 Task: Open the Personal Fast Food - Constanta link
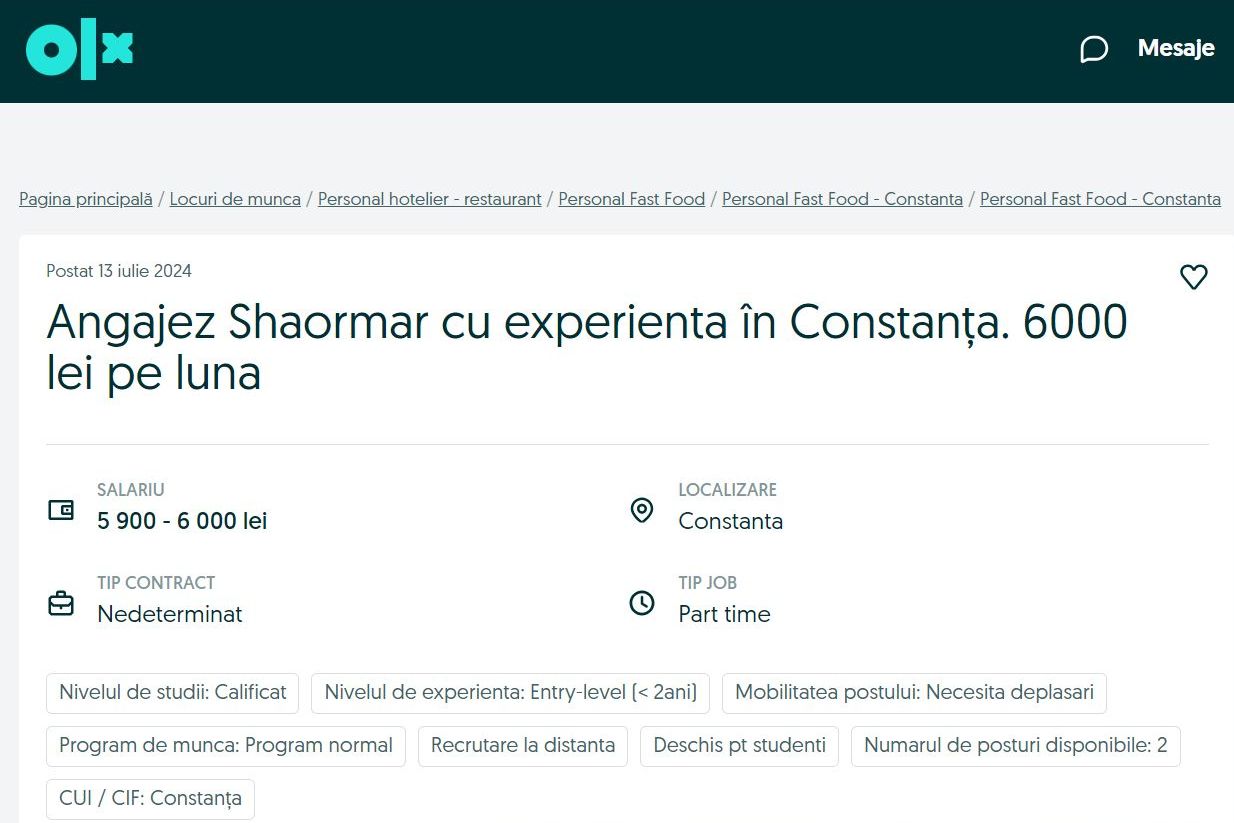(x=842, y=199)
